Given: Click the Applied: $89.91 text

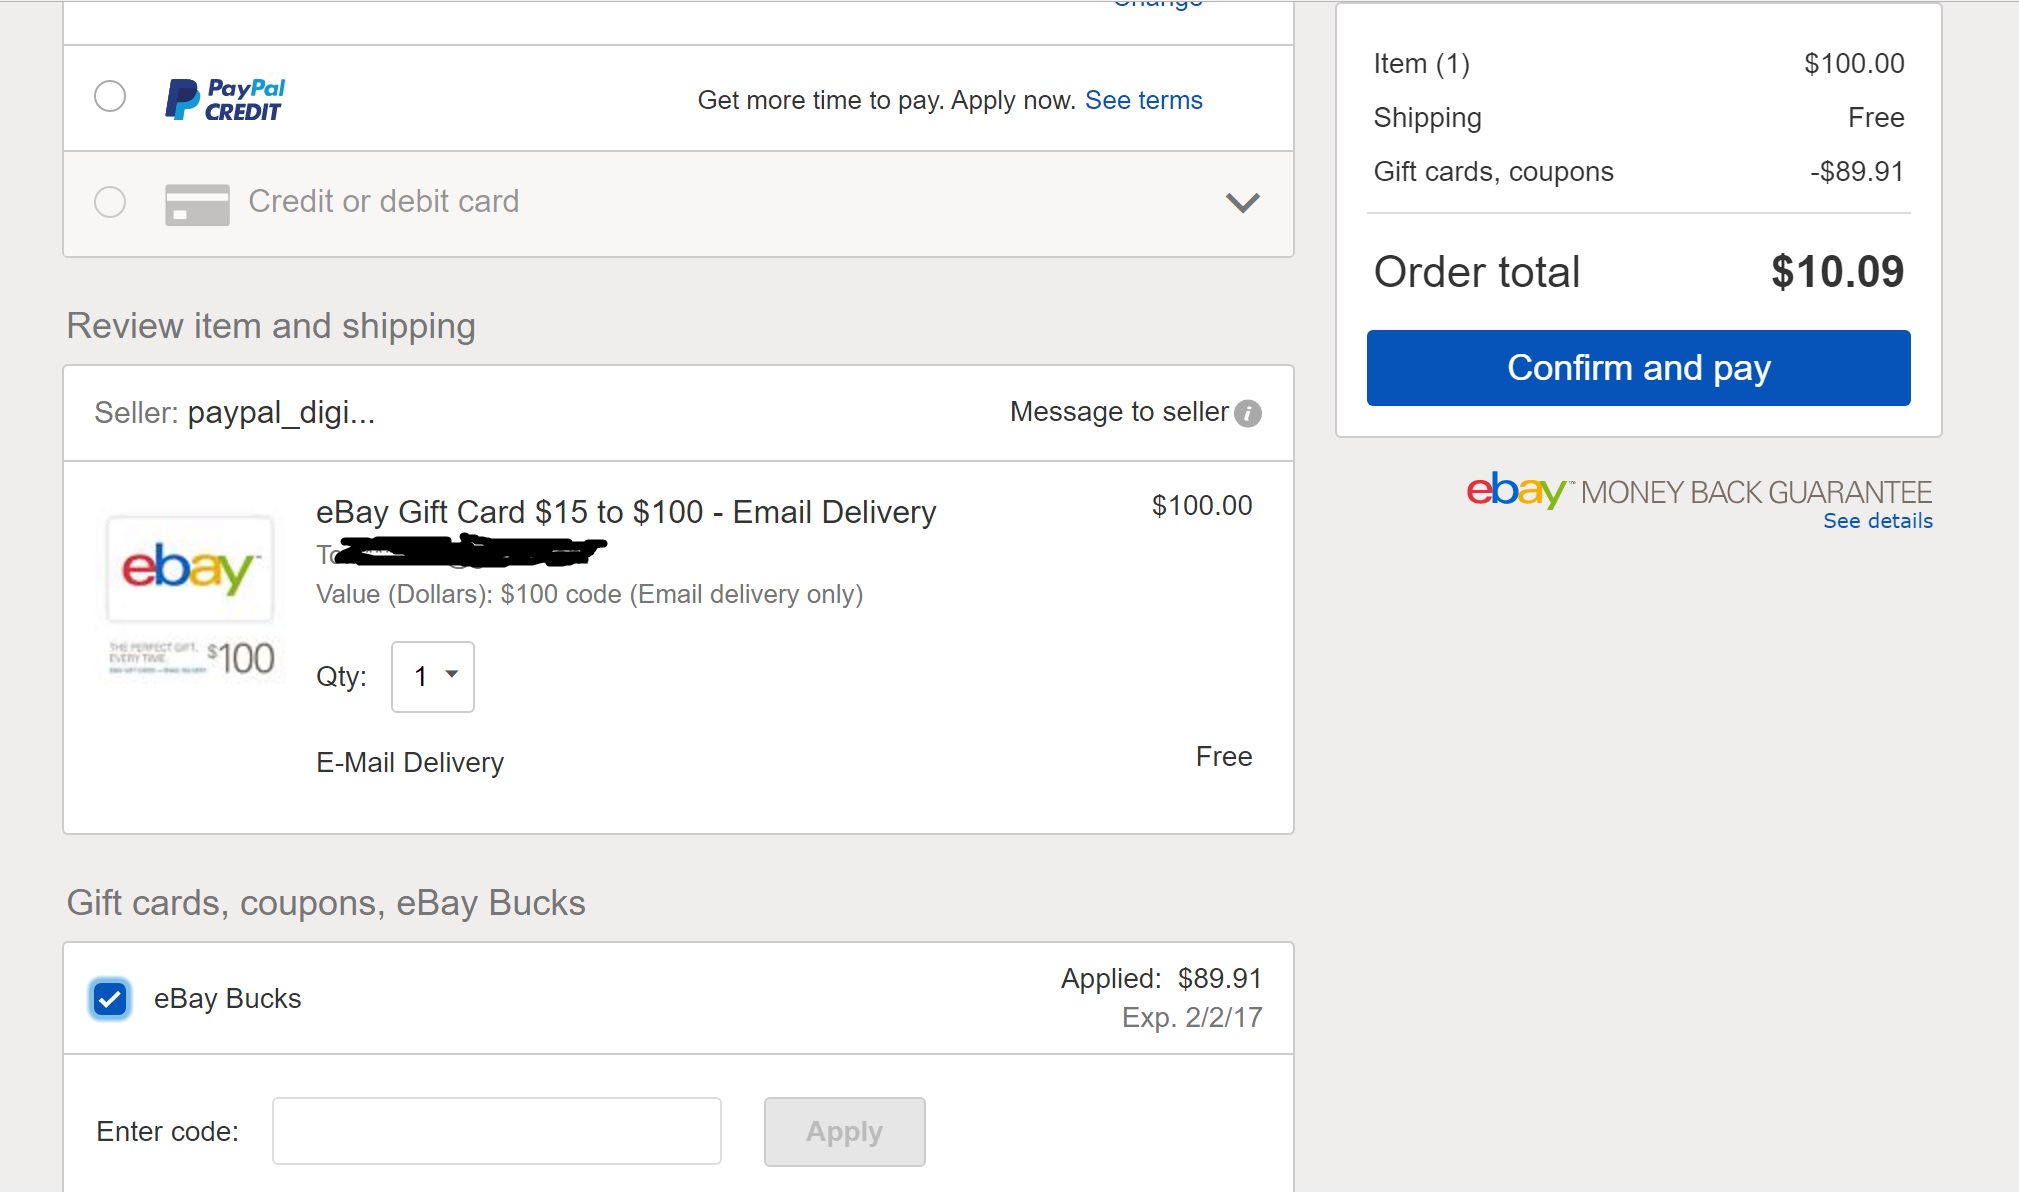Looking at the screenshot, I should [x=1162, y=978].
